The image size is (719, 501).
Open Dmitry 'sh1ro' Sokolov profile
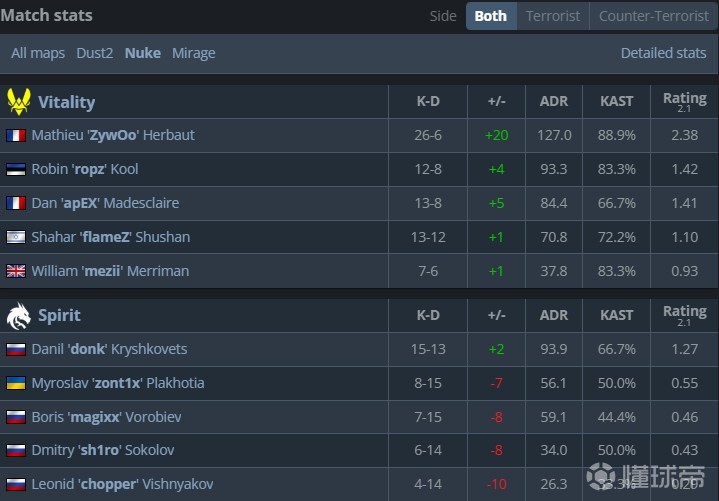(102, 451)
